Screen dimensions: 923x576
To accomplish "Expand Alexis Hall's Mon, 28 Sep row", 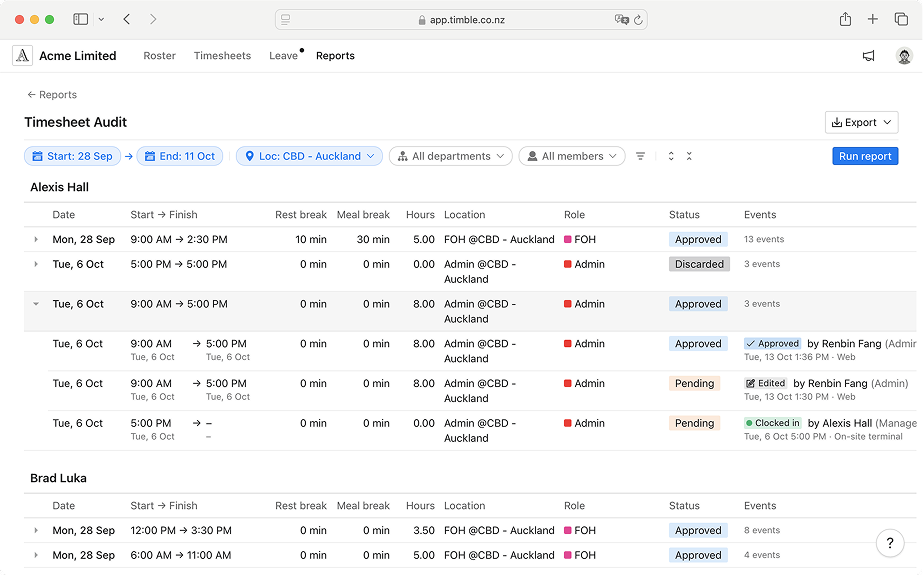I will (36, 239).
